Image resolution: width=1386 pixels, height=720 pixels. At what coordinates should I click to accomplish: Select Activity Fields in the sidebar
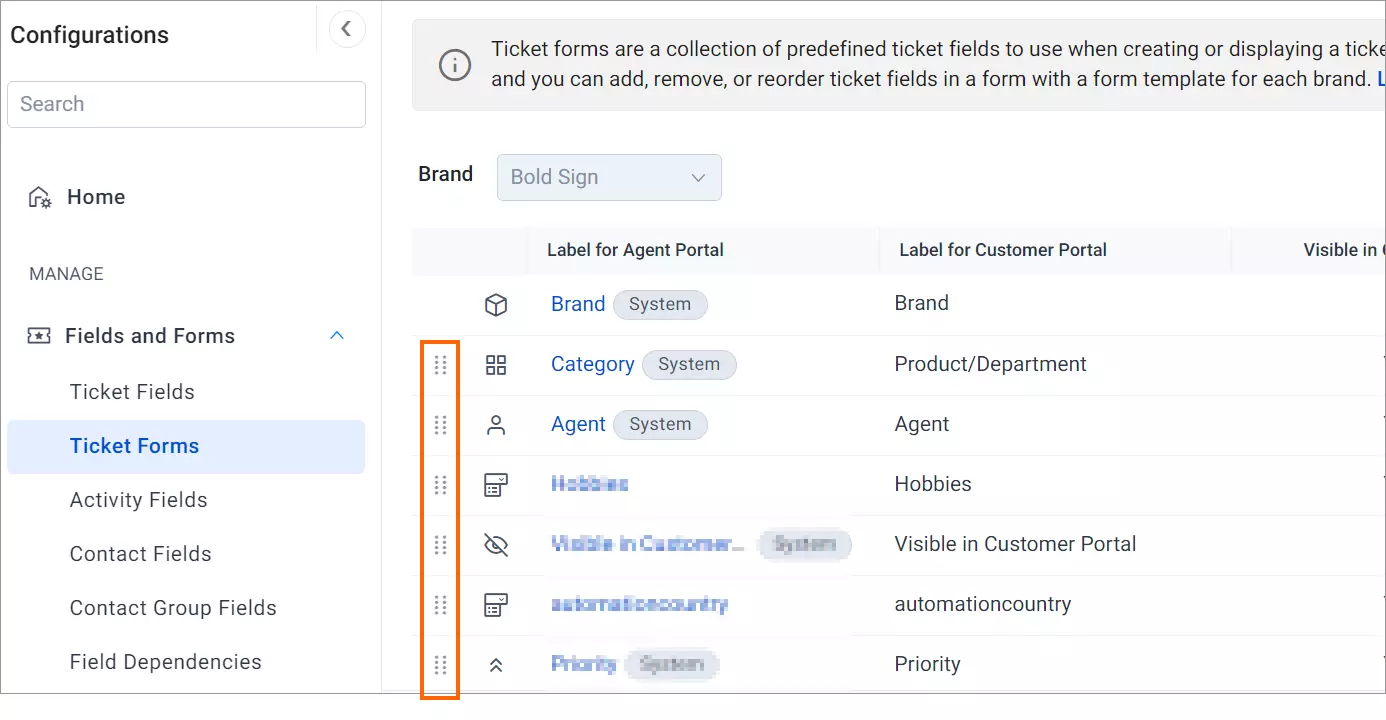tap(139, 500)
